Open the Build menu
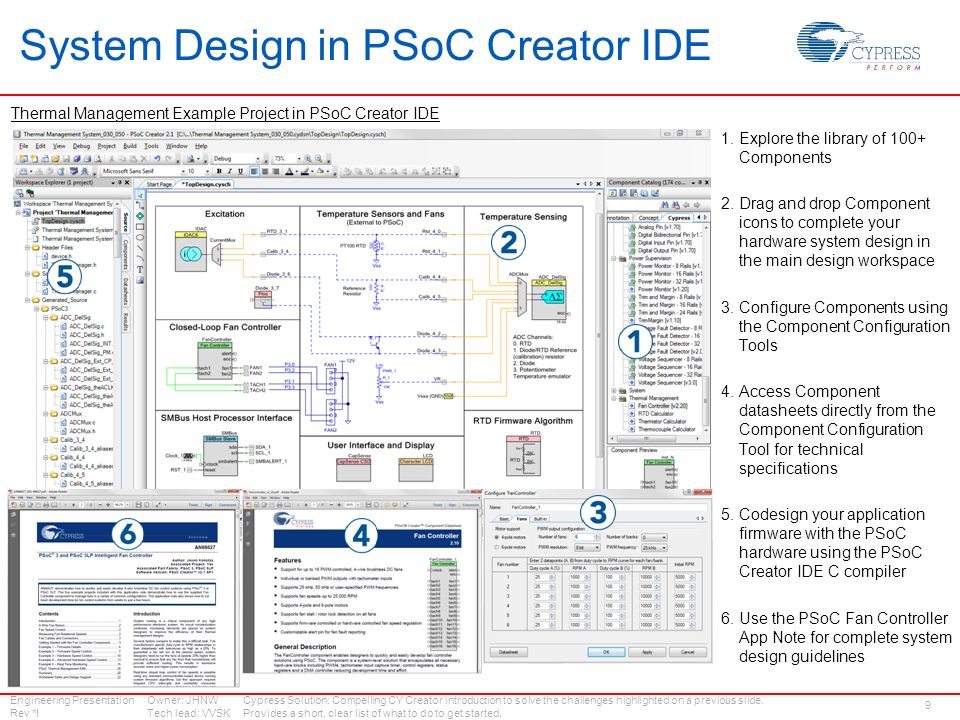The width and height of the screenshot is (960, 720). [x=130, y=146]
